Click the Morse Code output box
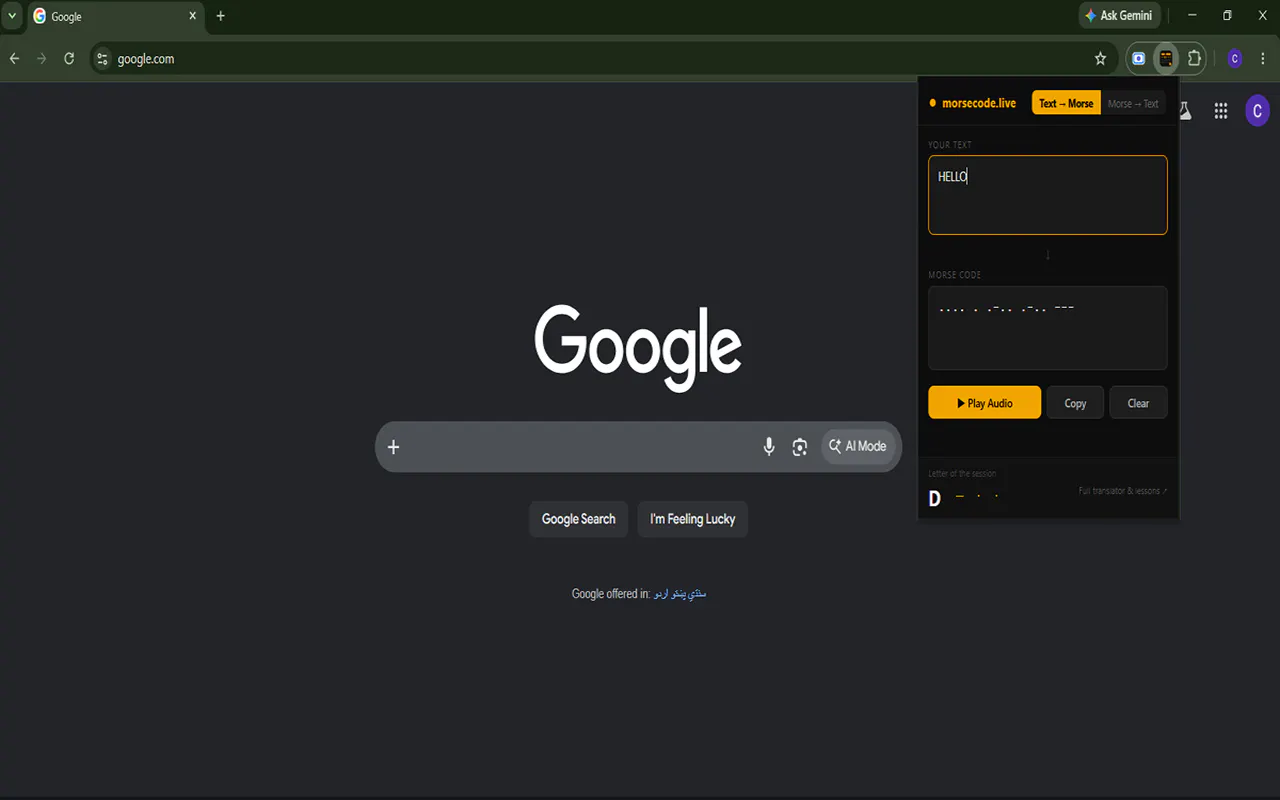Viewport: 1280px width, 800px height. point(1047,328)
